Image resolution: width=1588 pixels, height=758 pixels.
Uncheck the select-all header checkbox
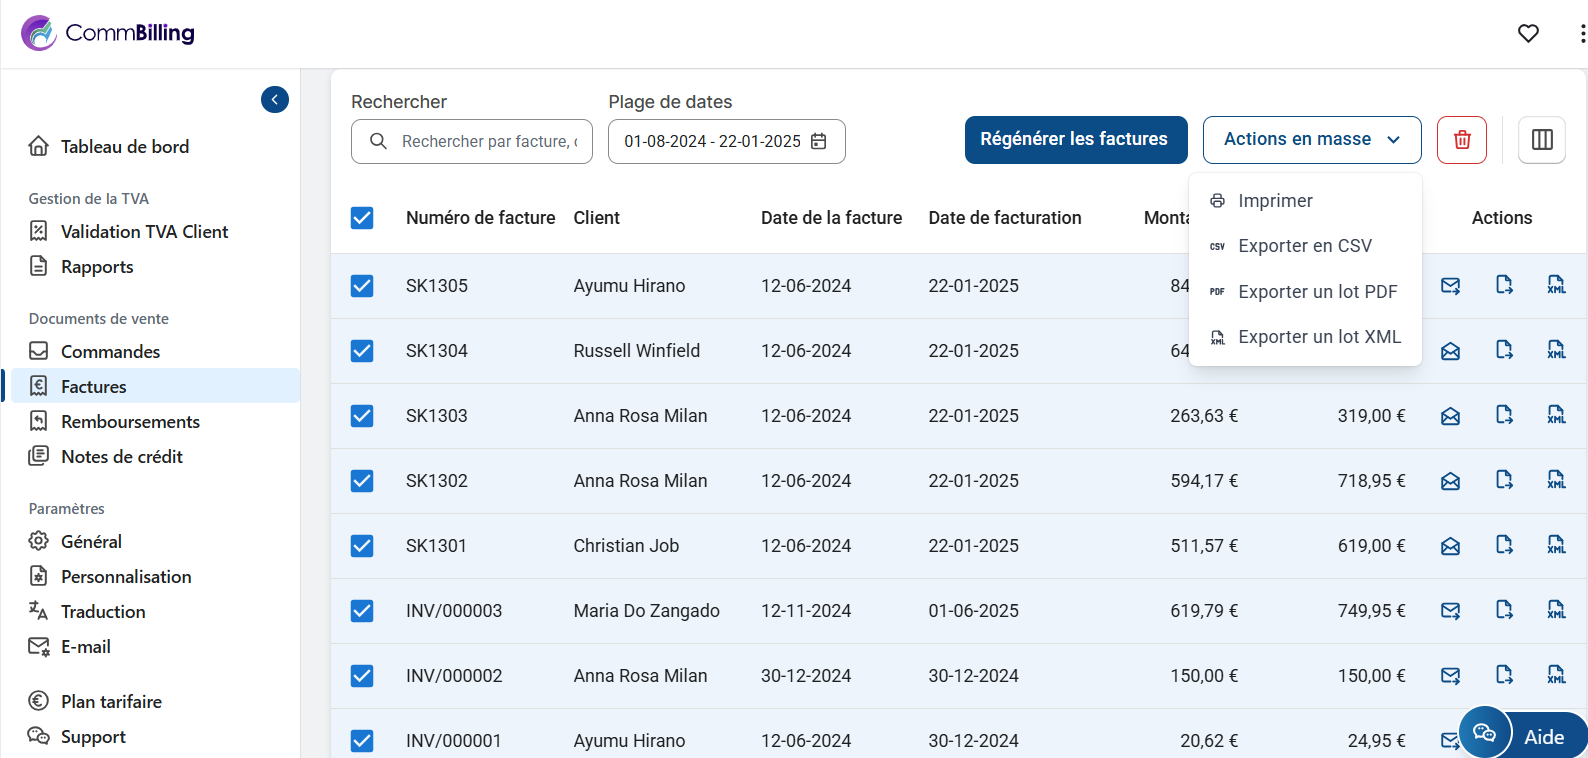[x=362, y=218]
